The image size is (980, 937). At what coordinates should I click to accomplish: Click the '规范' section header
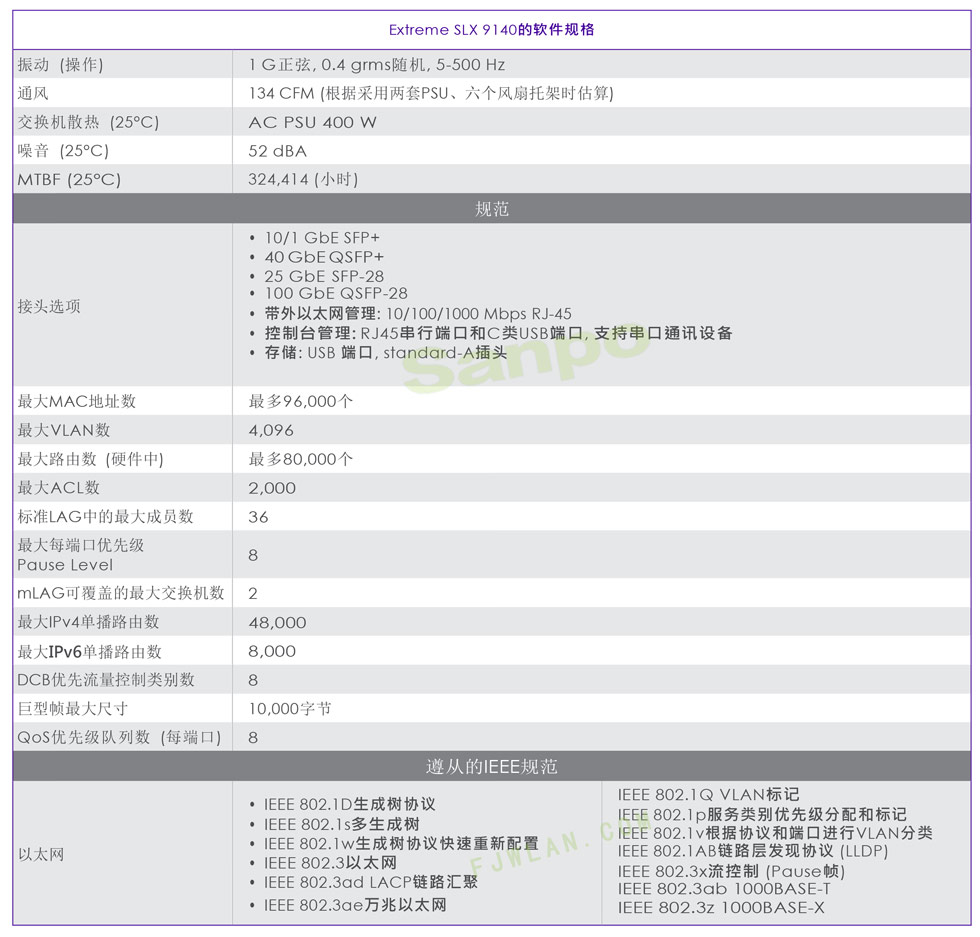tap(491, 208)
